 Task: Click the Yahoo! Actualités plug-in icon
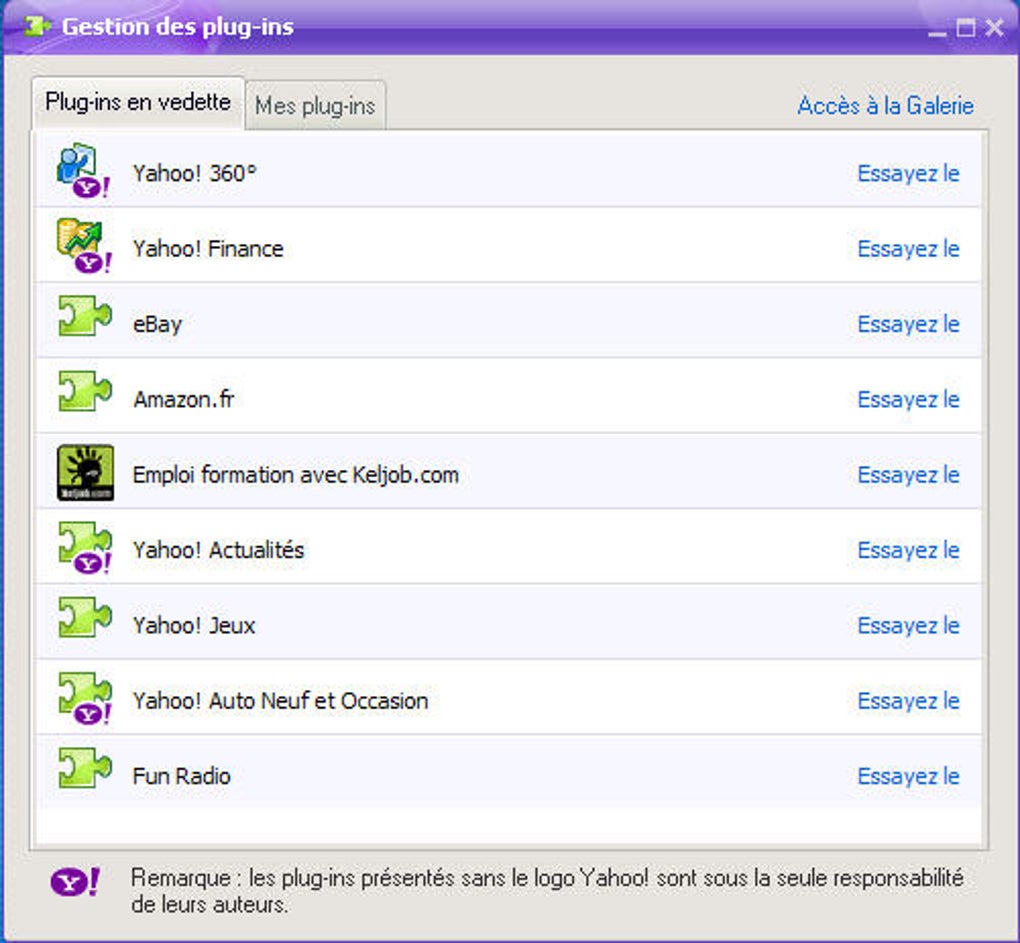click(x=85, y=548)
